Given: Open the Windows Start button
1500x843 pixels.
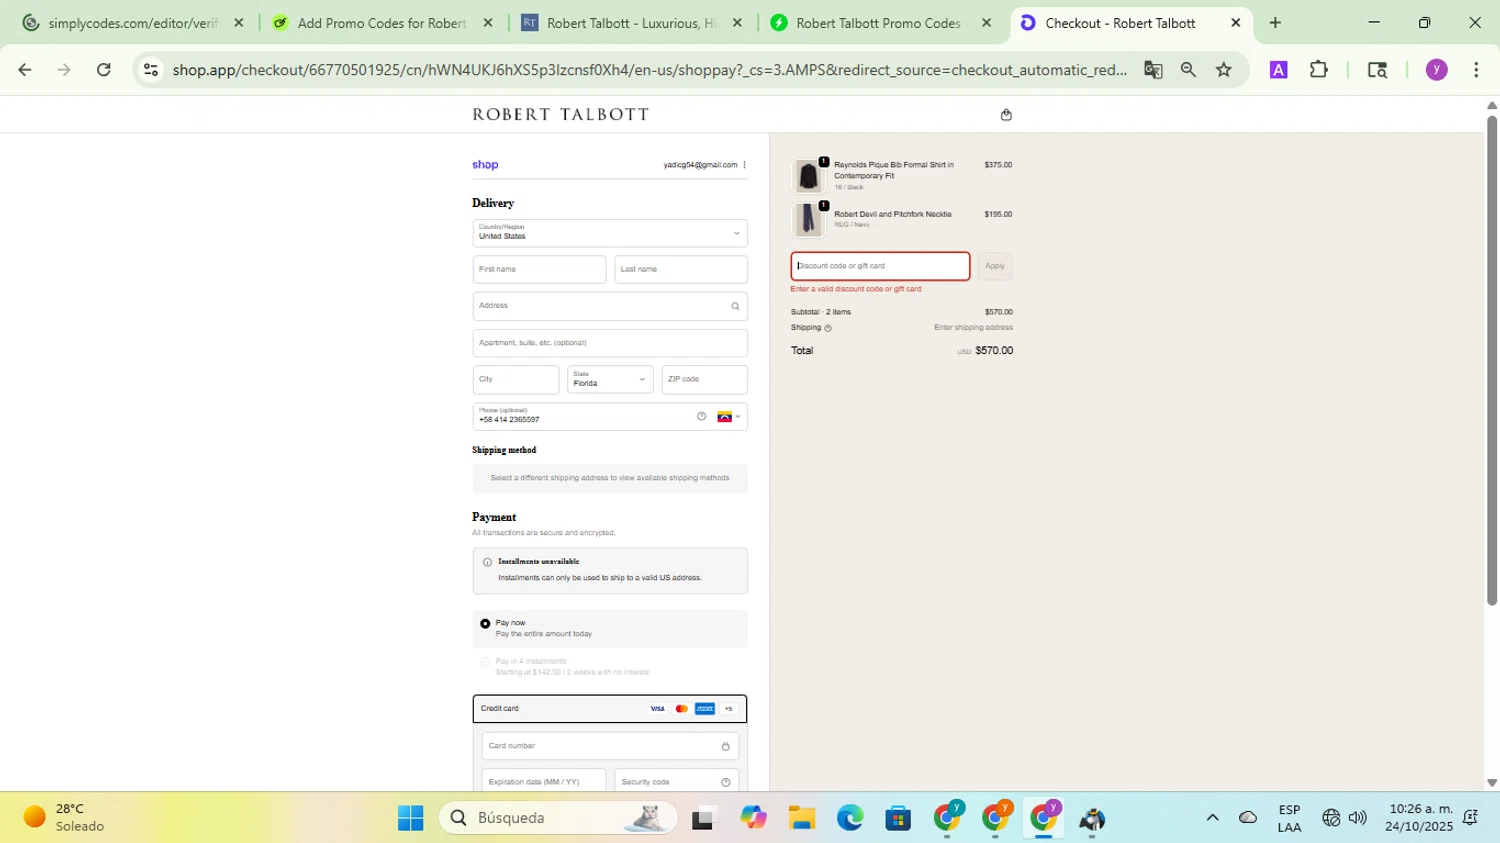Looking at the screenshot, I should point(410,818).
